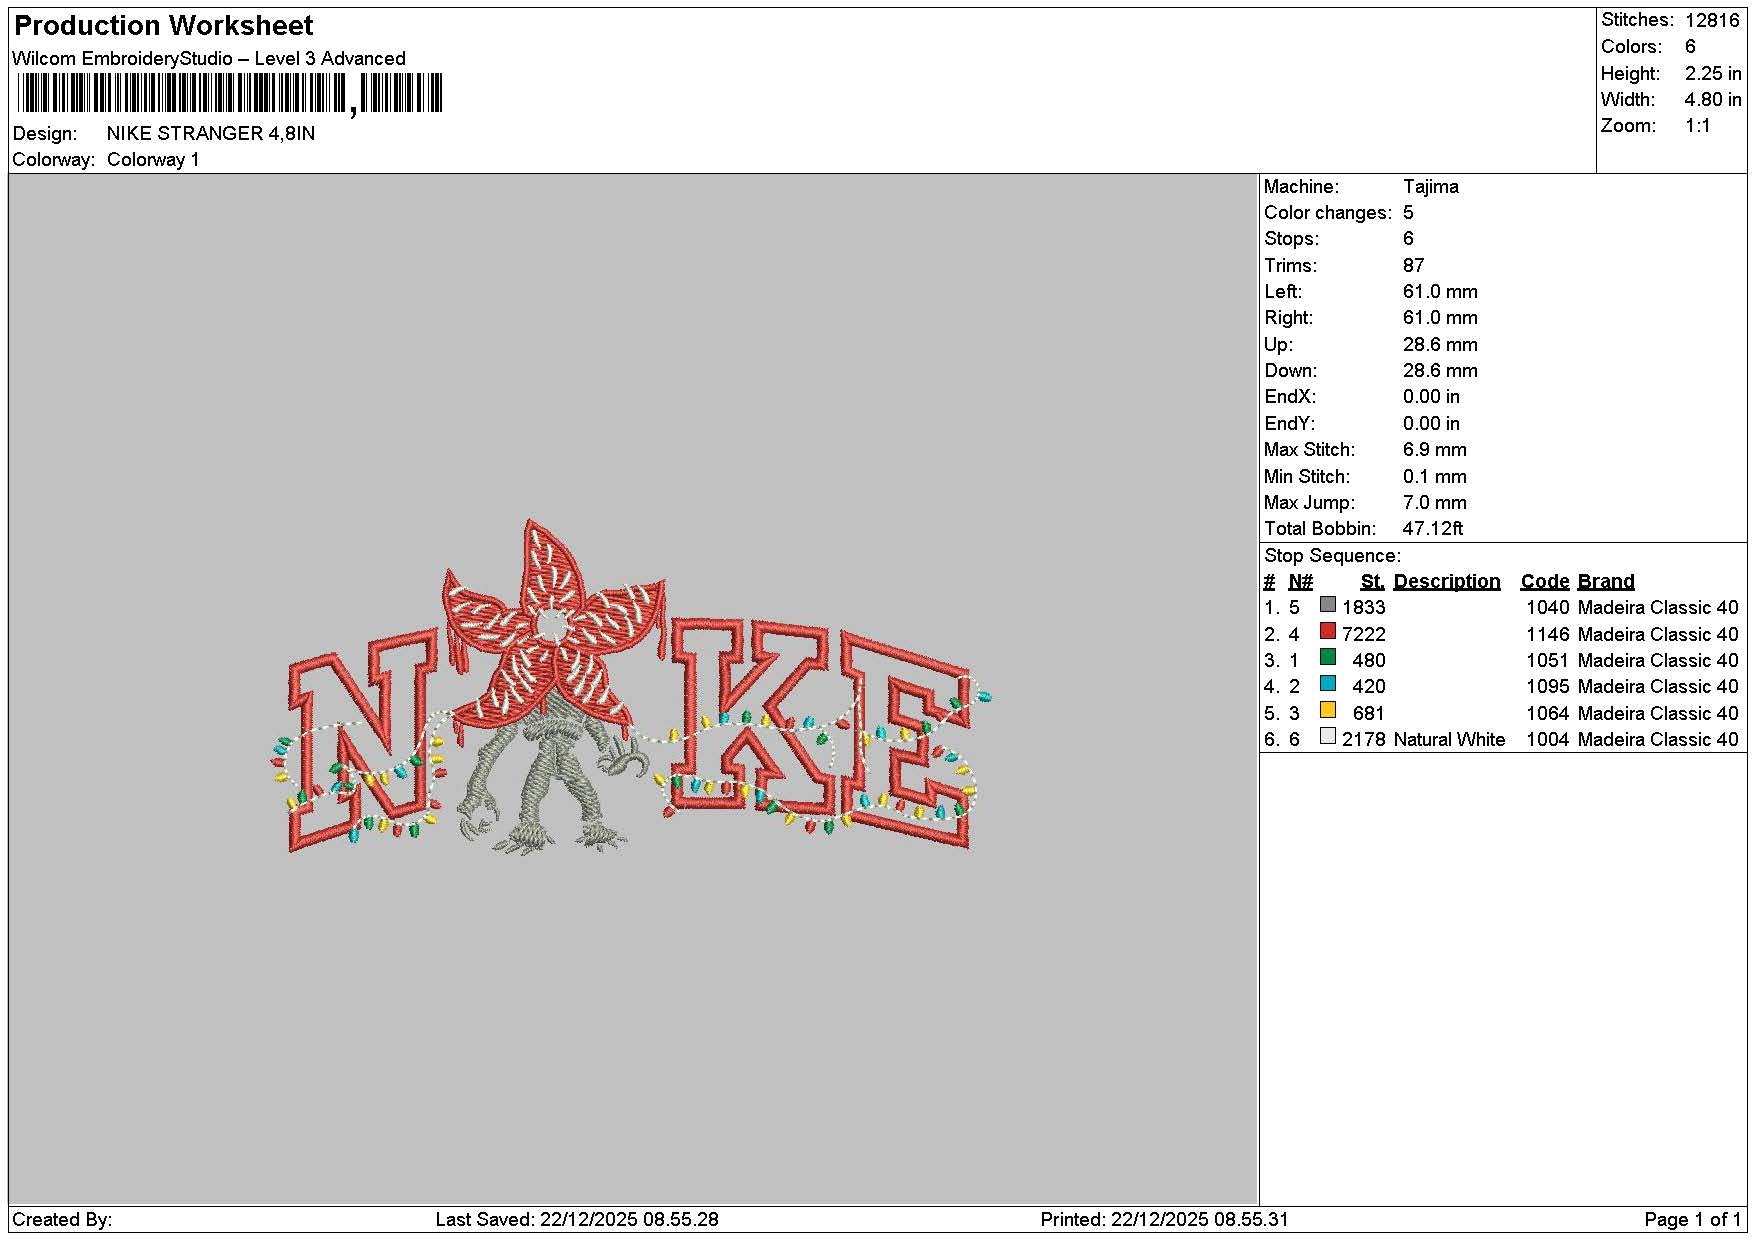Click the barcode under the Wilcom title
1755x1240 pixels.
pyautogui.click(x=229, y=94)
